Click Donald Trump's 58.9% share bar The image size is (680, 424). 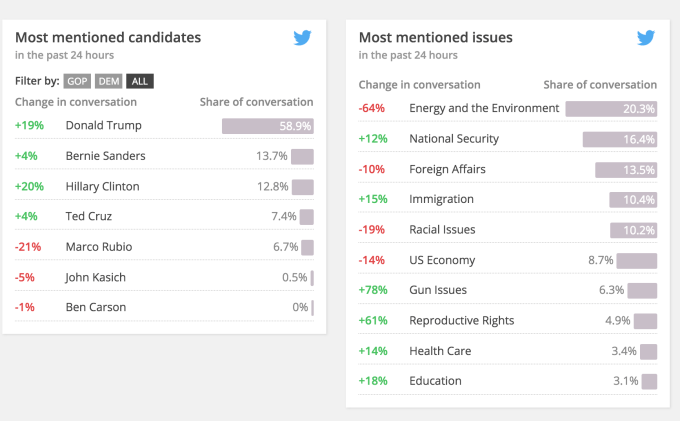coord(267,126)
